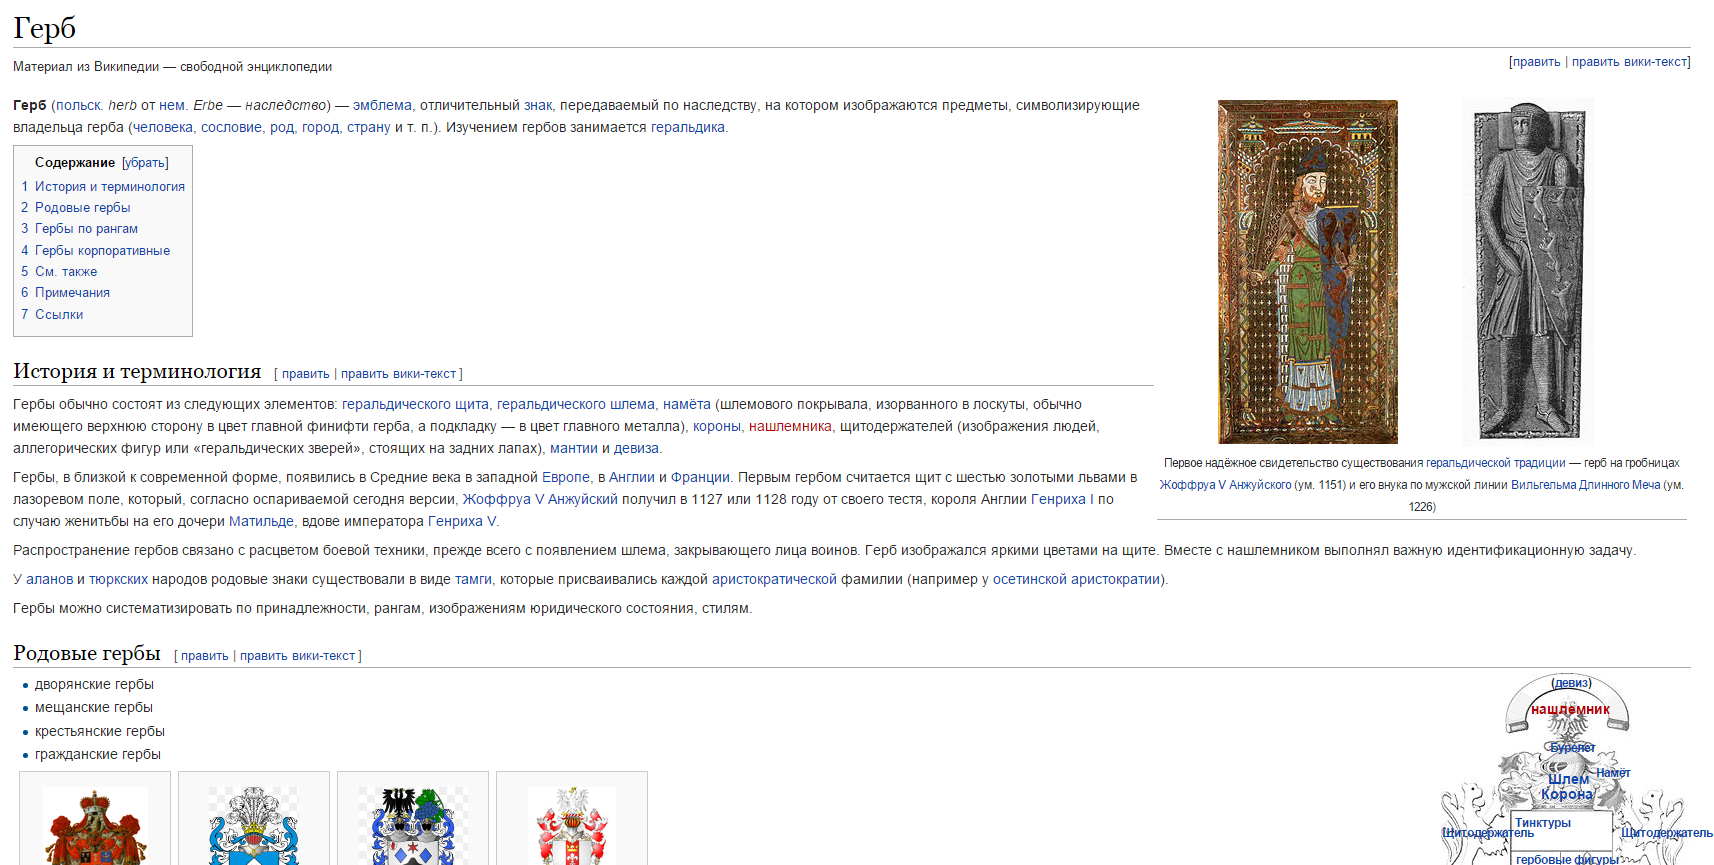Screen dimensions: 1714x865
Task: Click the 'Тинктуры' label in the heraldry diagram
Action: (1542, 823)
